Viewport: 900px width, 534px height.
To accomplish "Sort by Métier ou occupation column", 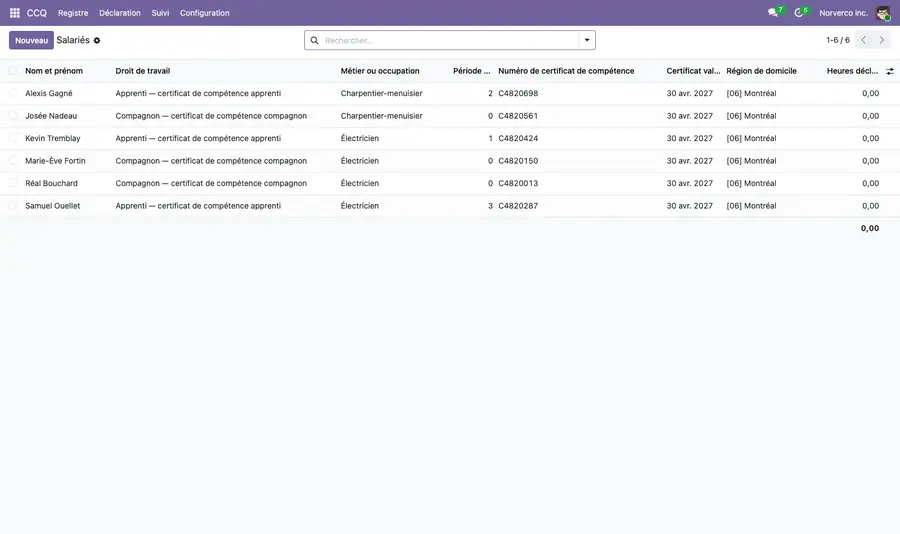I will 380,71.
